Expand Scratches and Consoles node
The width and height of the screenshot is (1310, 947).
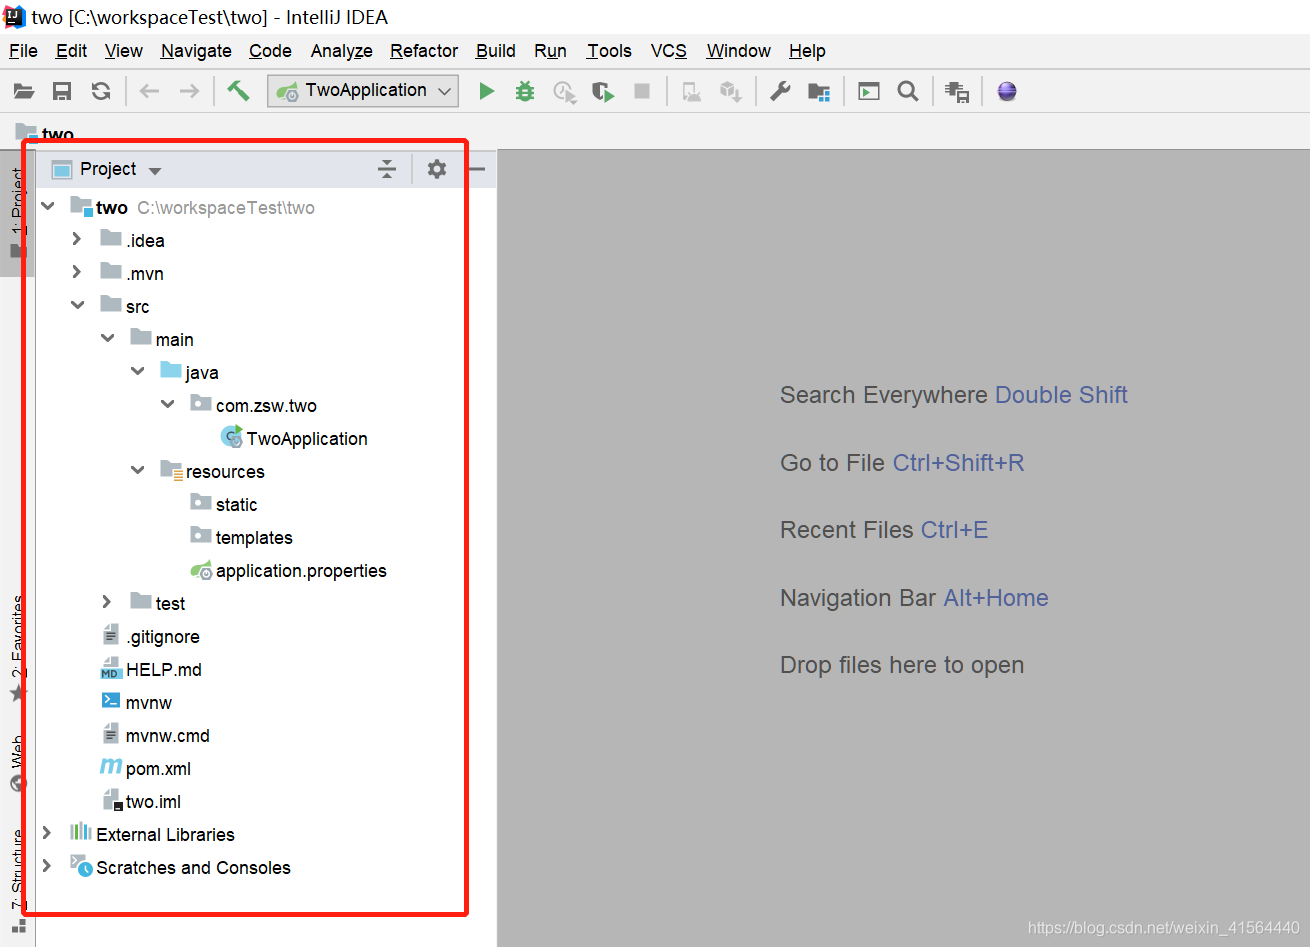[x=47, y=866]
